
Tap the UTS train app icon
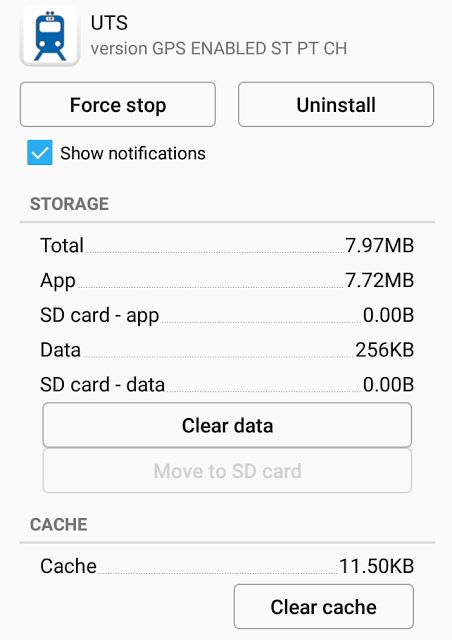(50, 36)
